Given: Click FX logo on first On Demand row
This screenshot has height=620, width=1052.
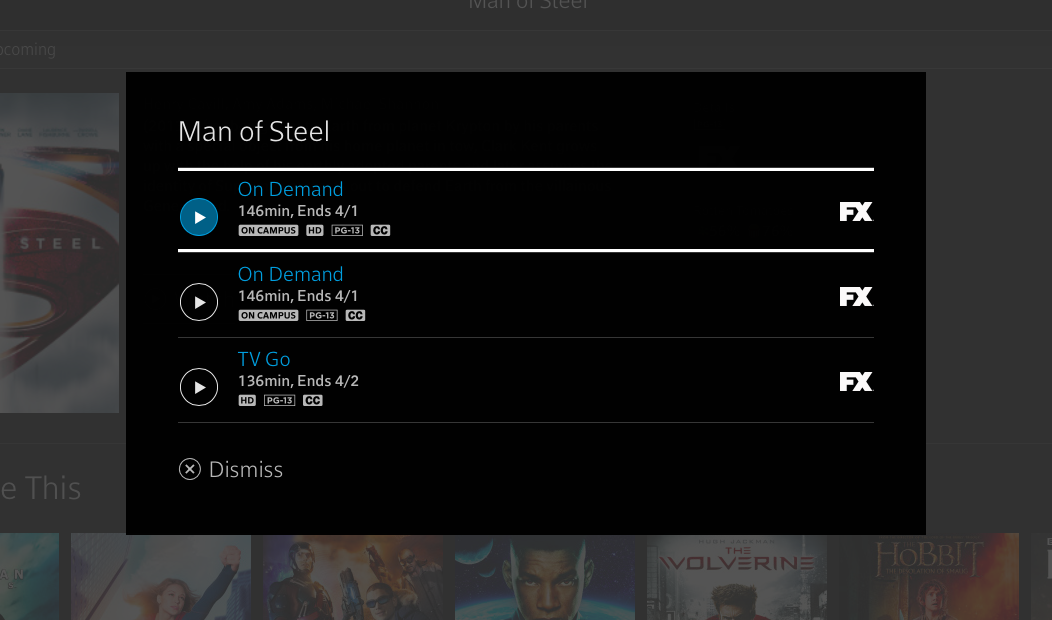Looking at the screenshot, I should pos(856,212).
